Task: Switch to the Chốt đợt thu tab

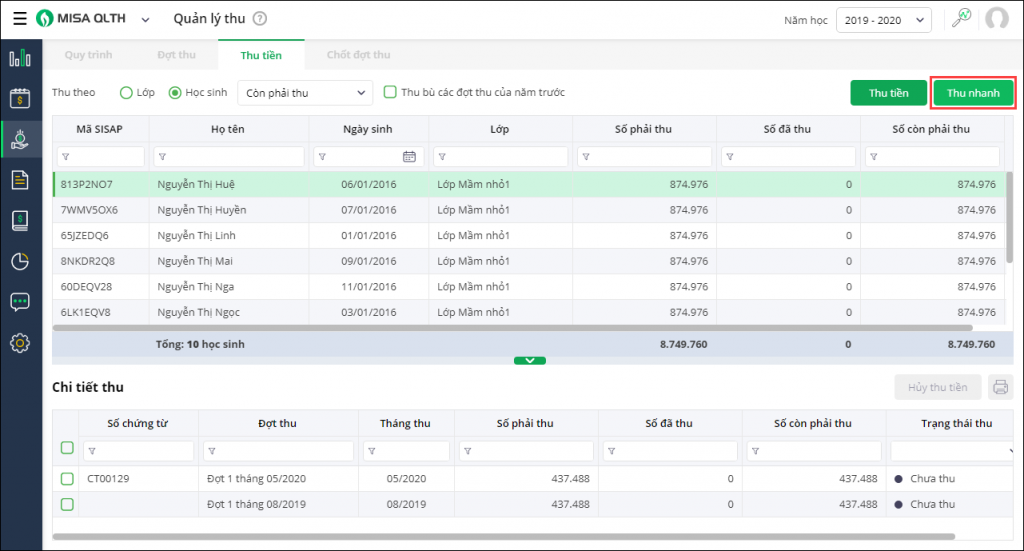Action: (358, 55)
